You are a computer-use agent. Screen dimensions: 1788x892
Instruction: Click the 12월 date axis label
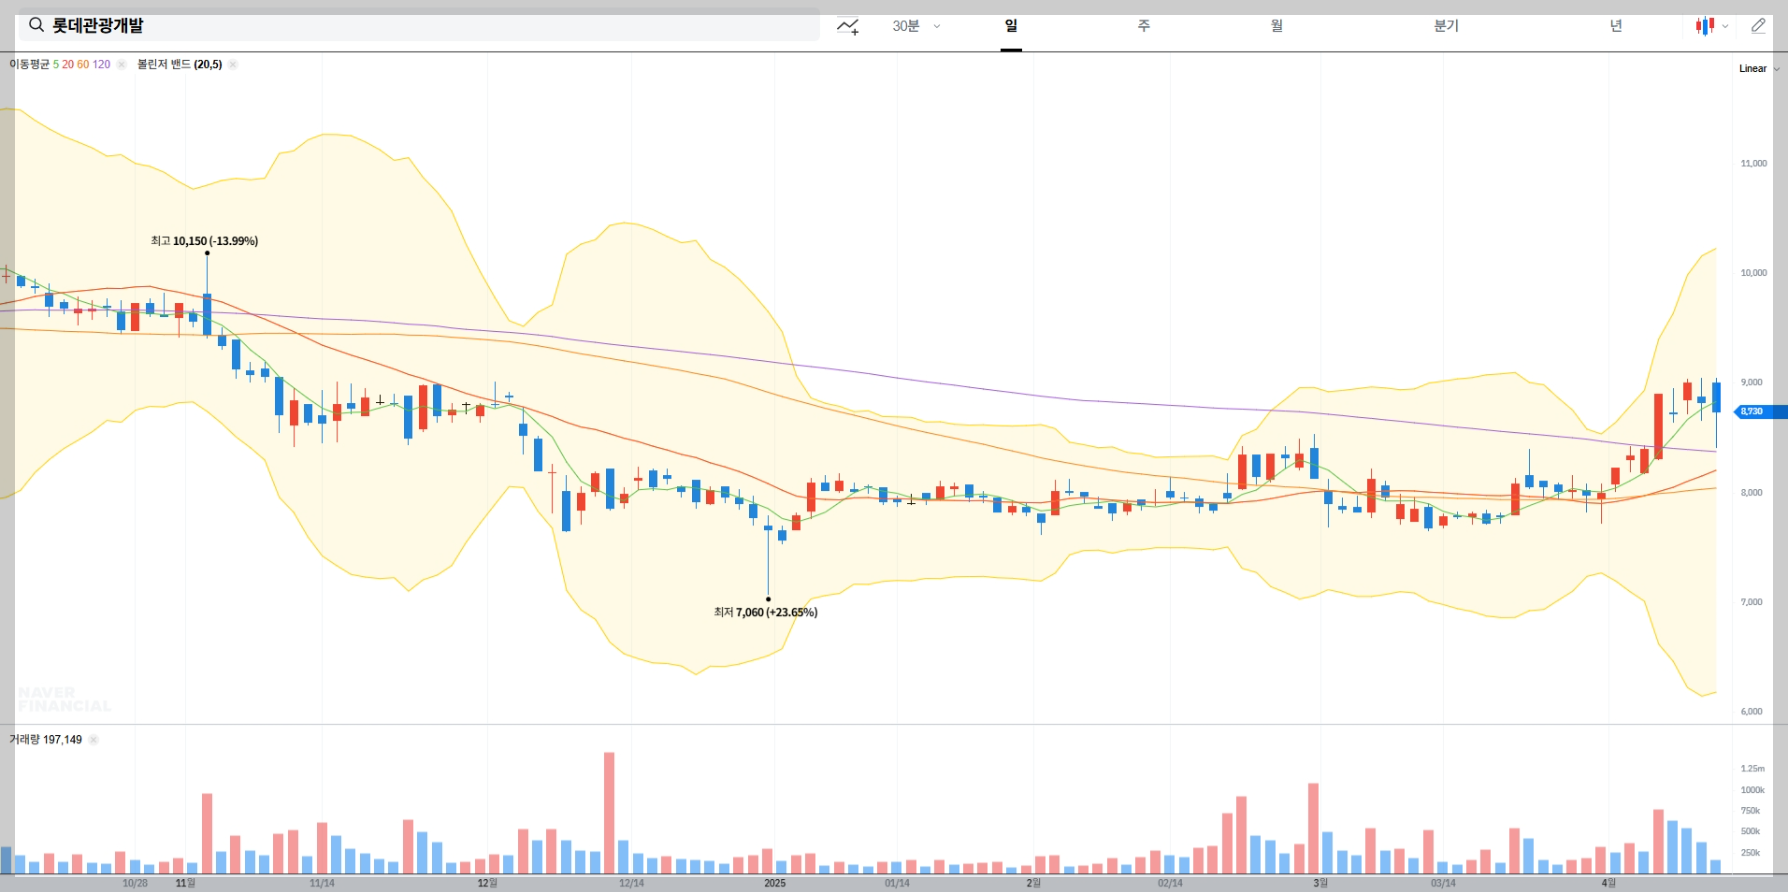point(487,883)
